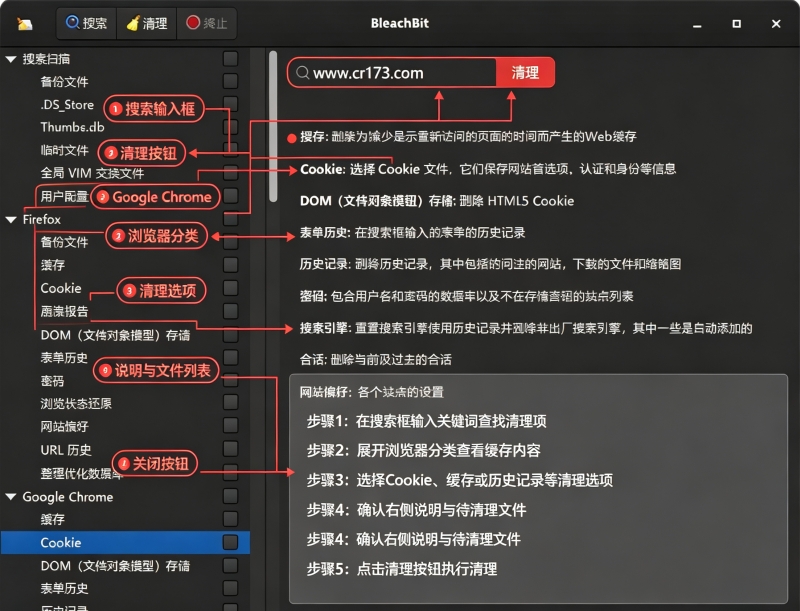
Task: Click the magnifier icon inside www.cr173.com field
Action: [x=302, y=73]
